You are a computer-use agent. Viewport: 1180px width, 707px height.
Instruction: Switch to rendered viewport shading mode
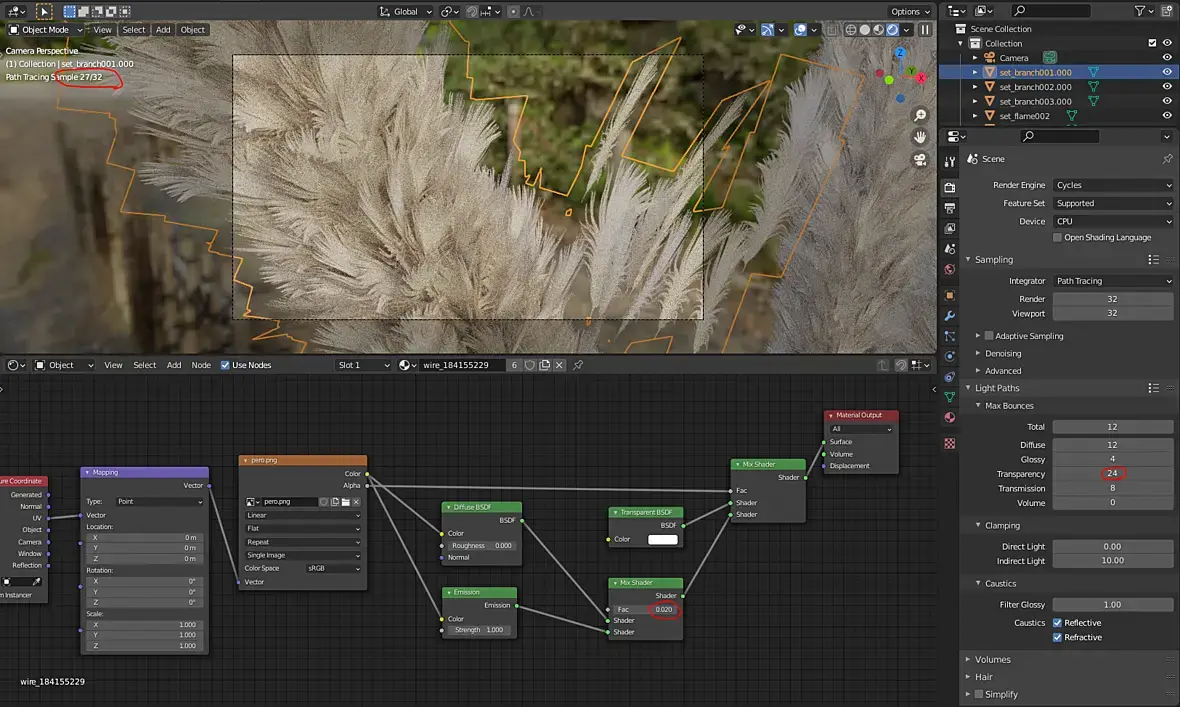tap(892, 30)
